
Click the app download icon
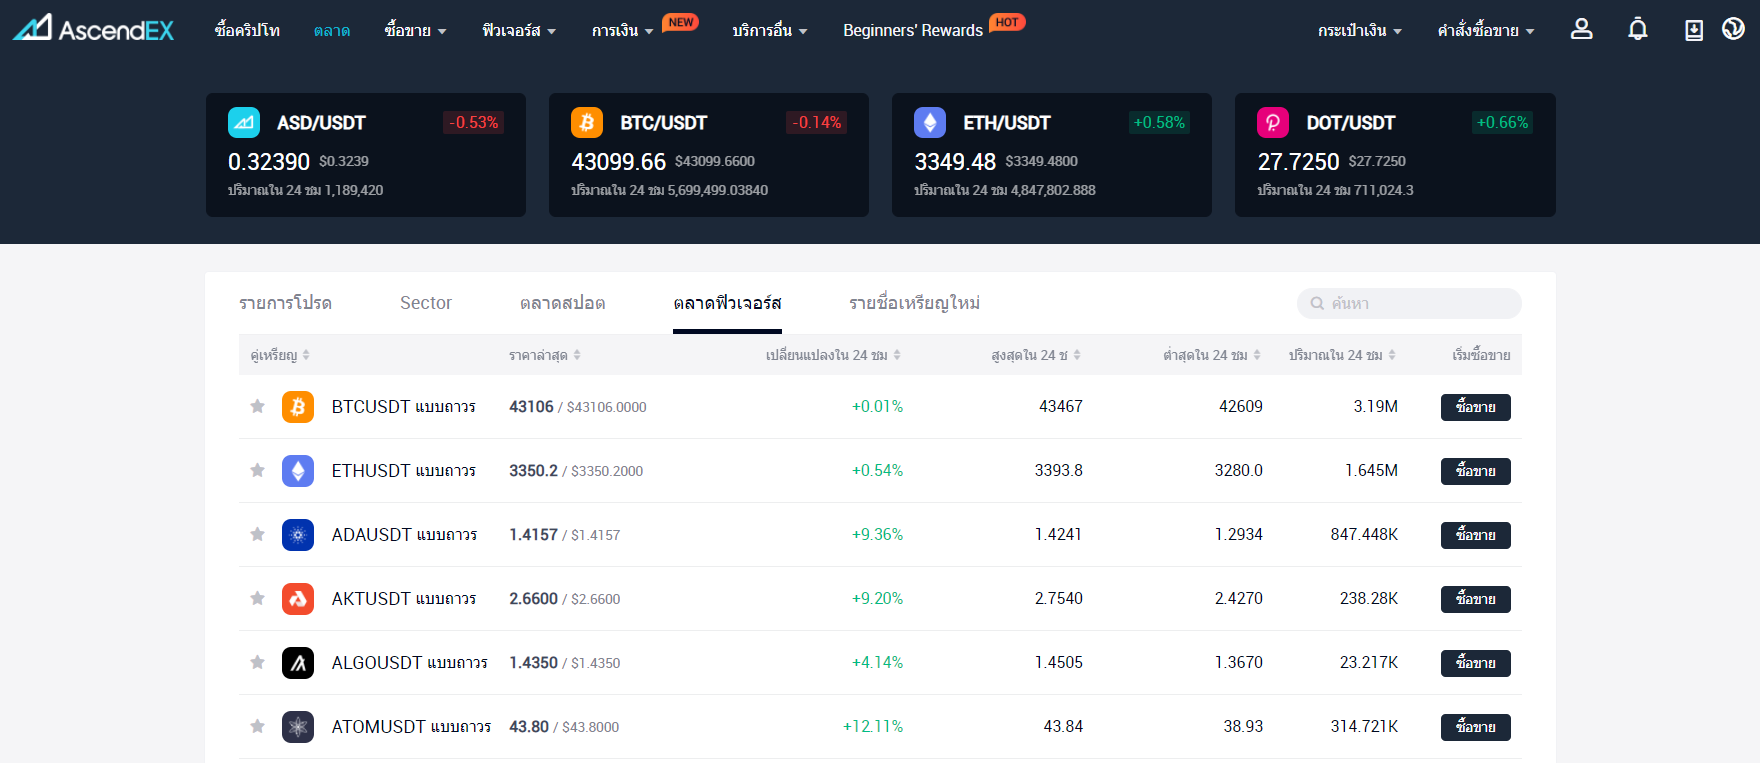(1694, 30)
